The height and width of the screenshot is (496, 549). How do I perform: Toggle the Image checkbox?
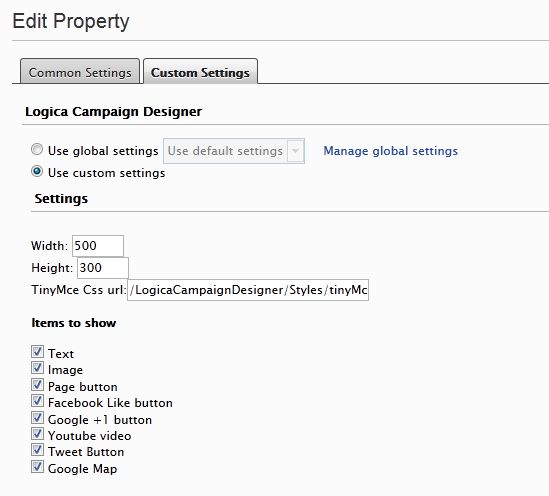tap(37, 368)
